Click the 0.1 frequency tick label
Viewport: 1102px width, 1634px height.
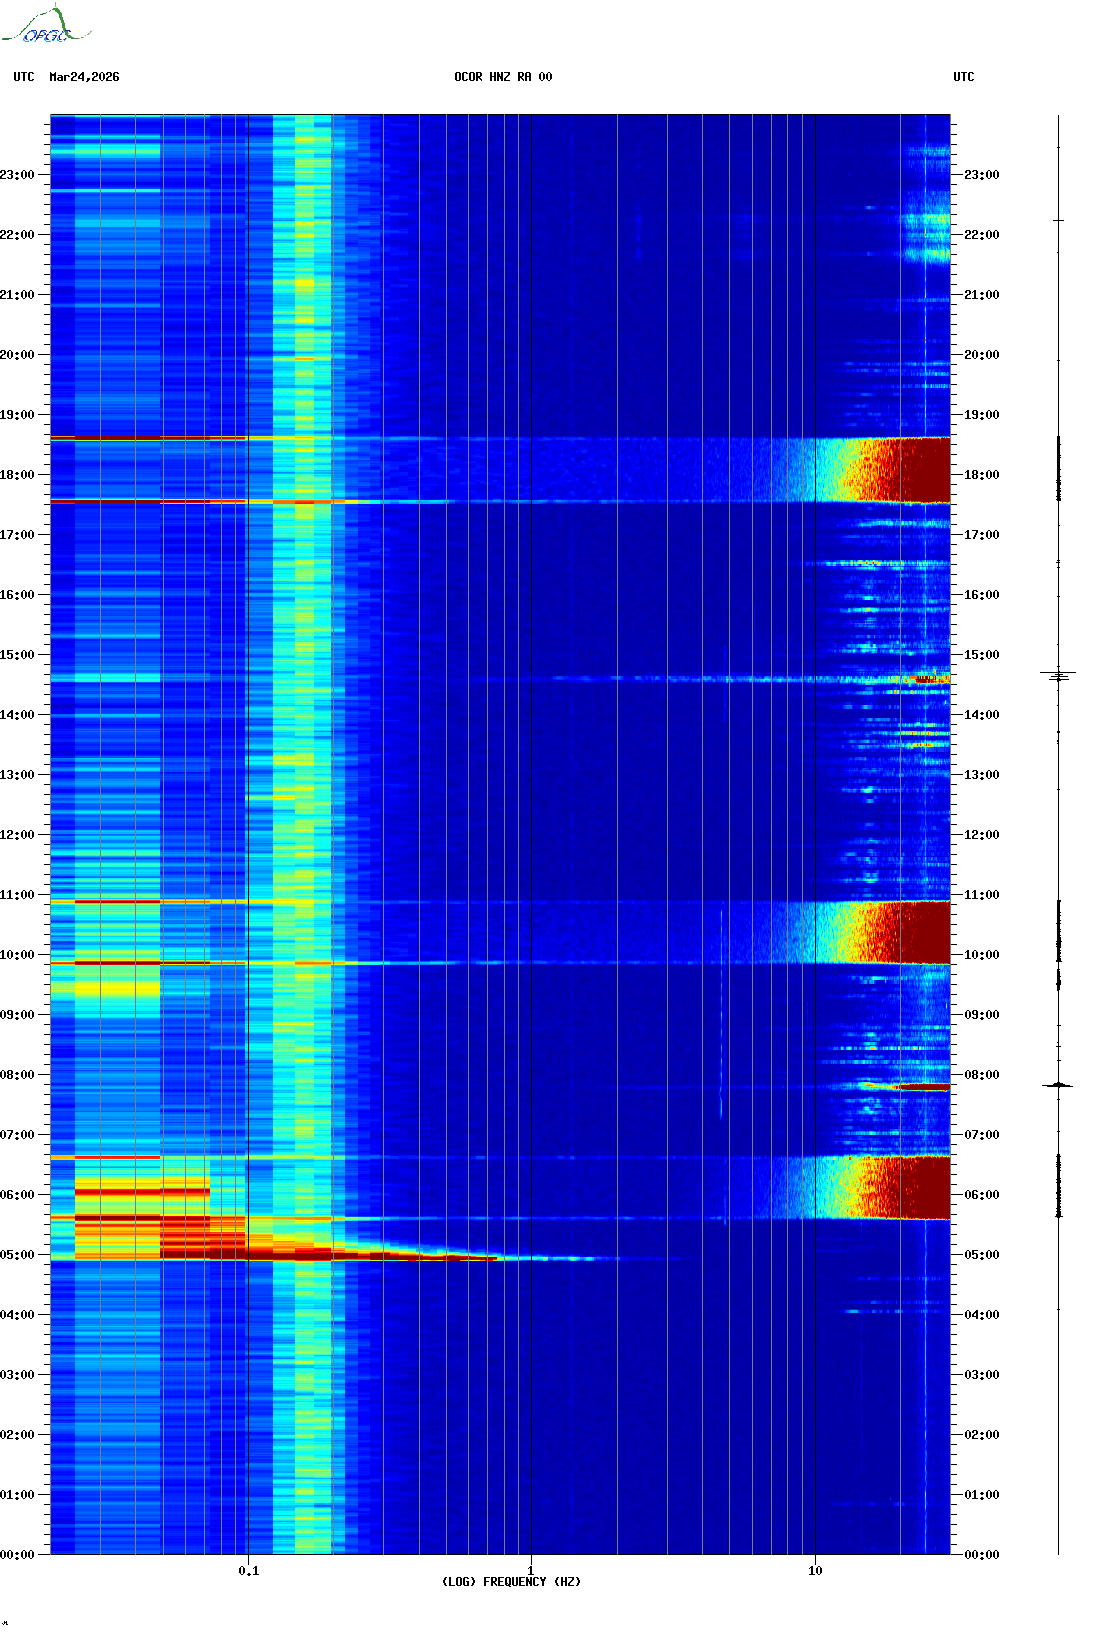click(249, 1571)
